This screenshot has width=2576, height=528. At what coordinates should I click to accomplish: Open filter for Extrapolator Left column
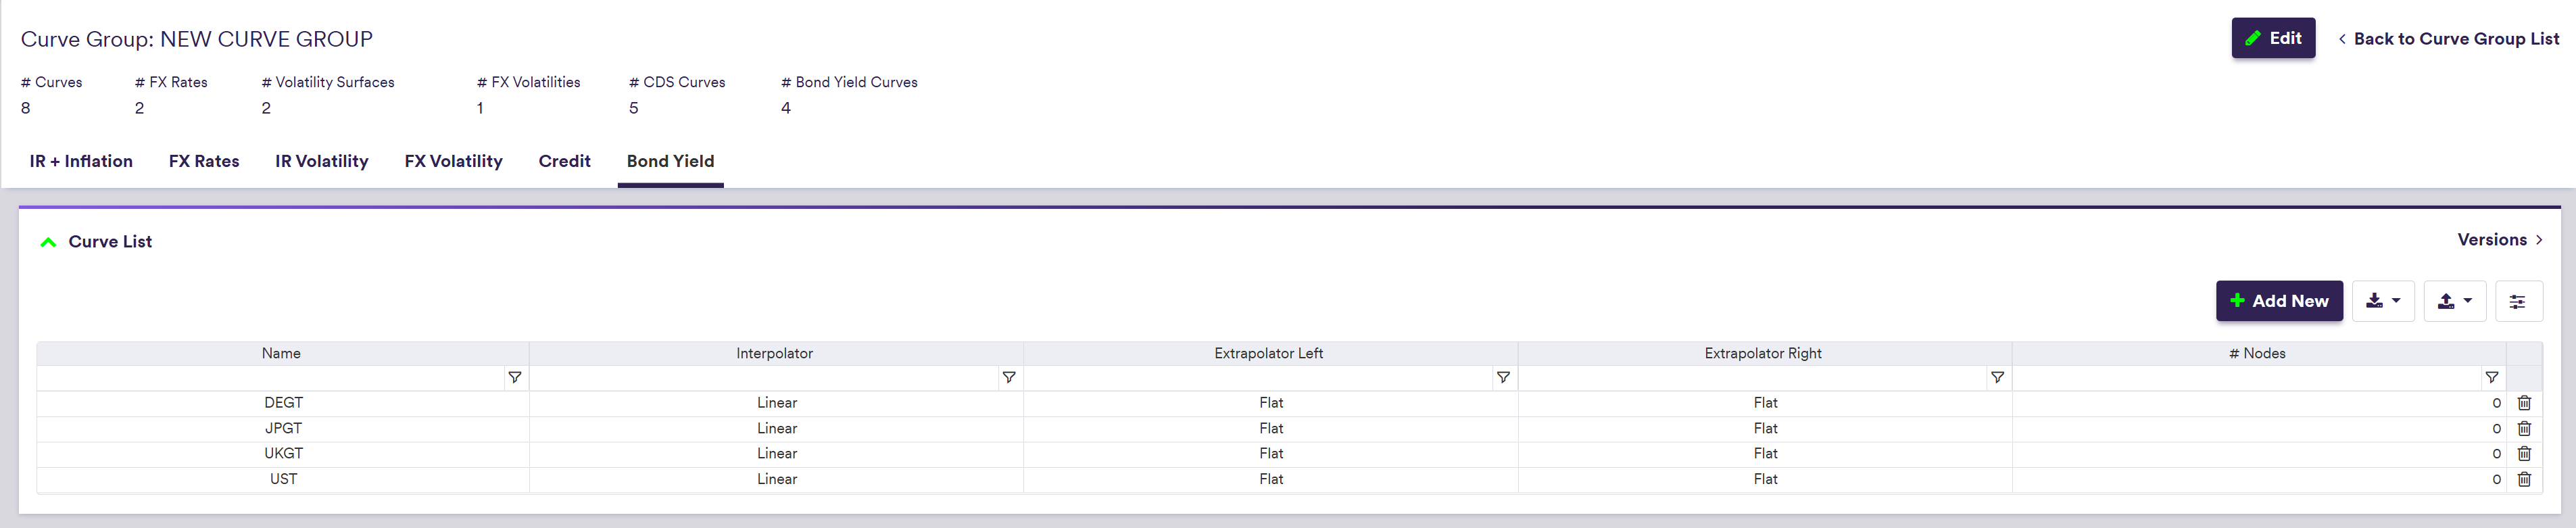pos(1502,378)
